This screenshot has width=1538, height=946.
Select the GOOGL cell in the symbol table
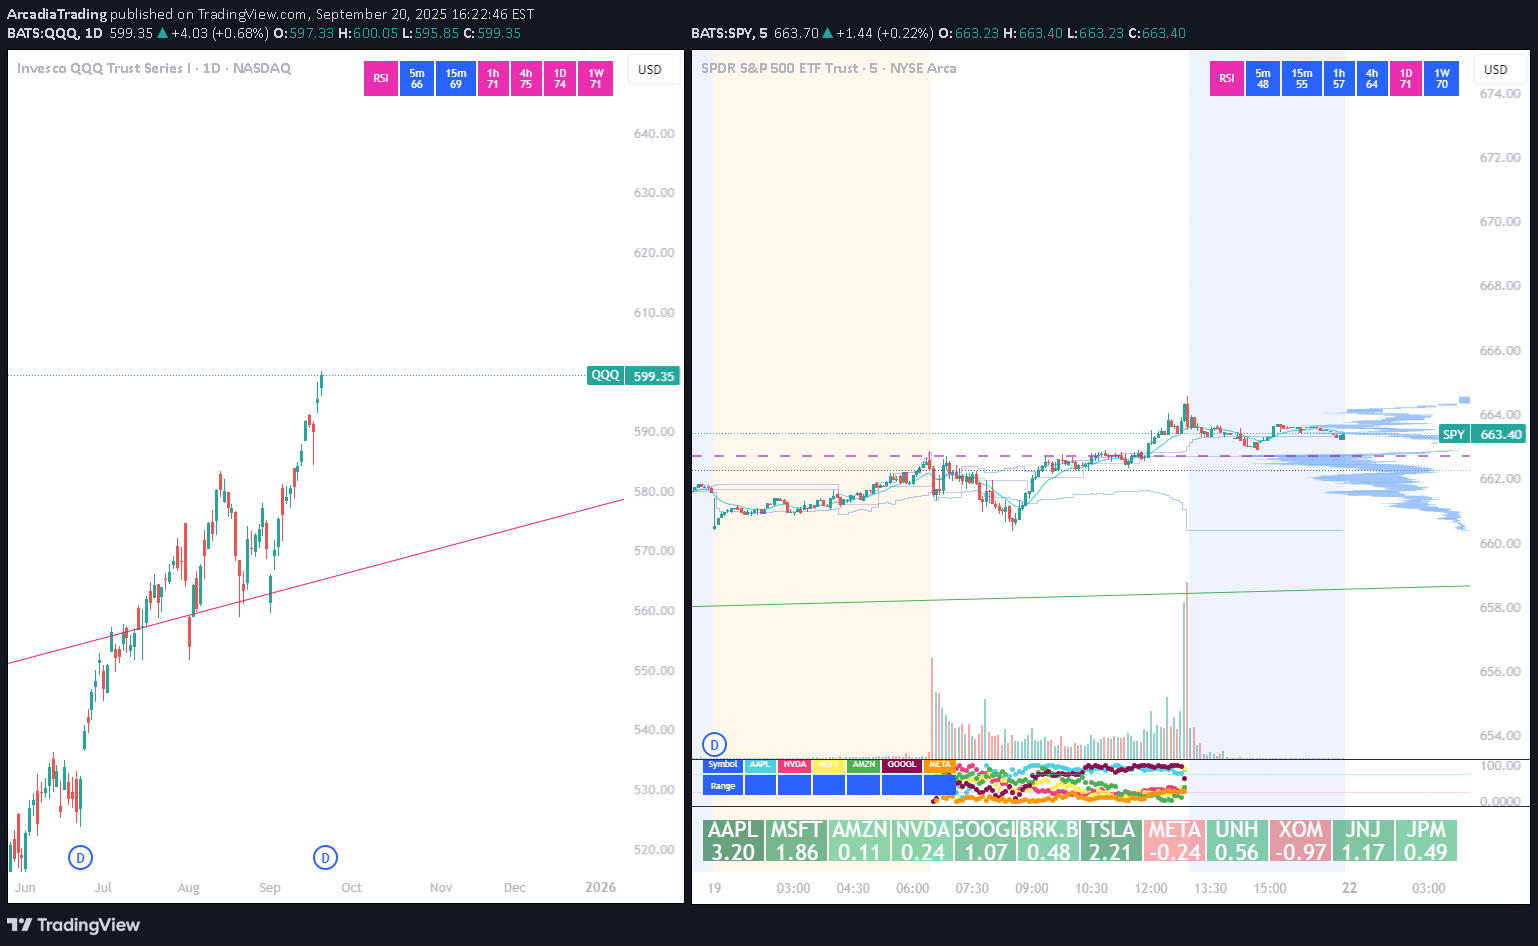click(x=902, y=765)
